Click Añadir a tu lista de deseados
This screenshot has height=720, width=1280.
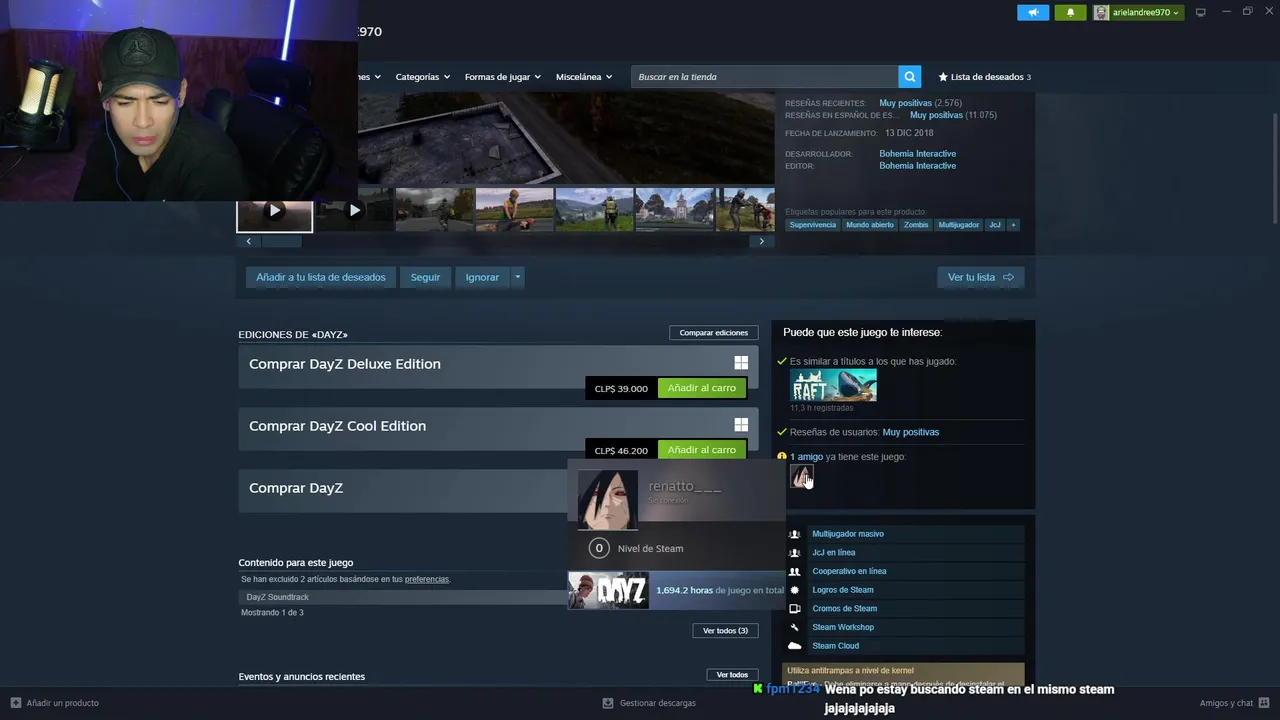point(321,277)
